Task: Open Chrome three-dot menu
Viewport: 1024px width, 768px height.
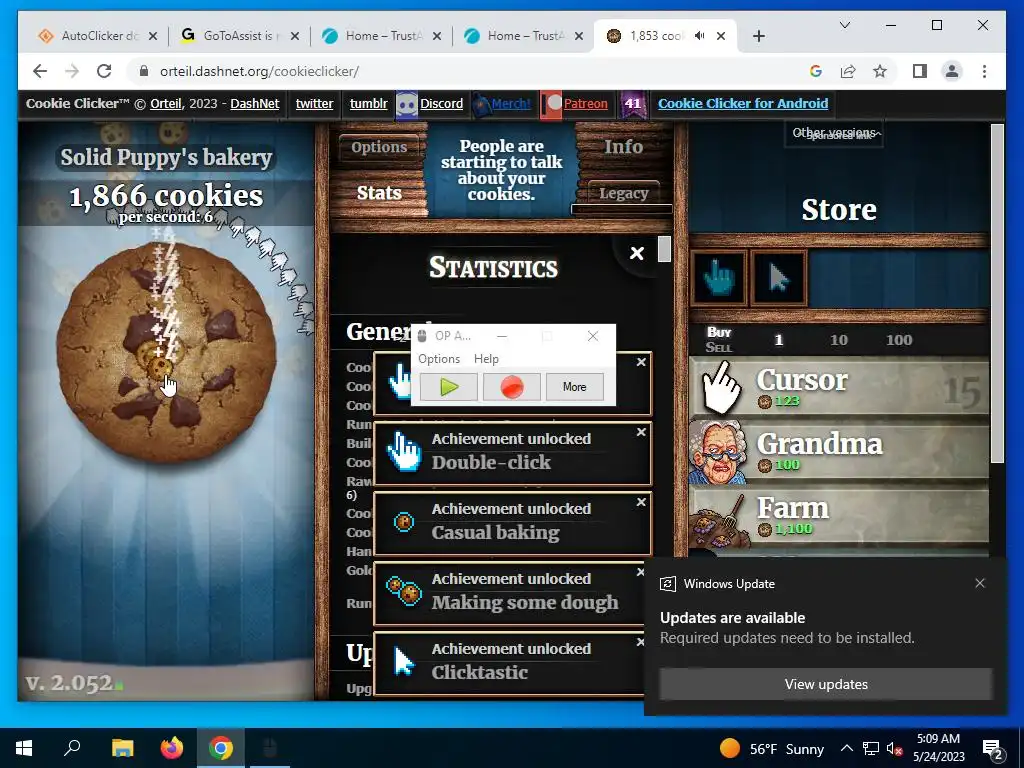Action: click(984, 71)
